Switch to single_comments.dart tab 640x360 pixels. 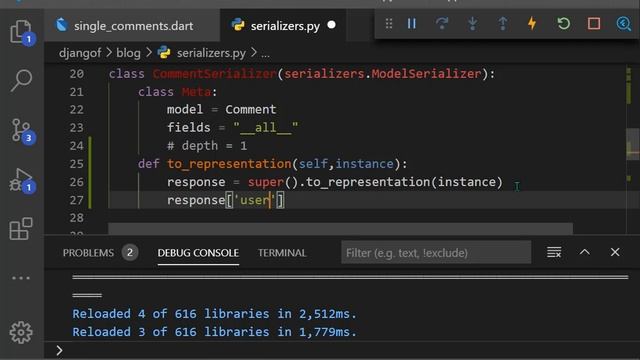pos(132,26)
